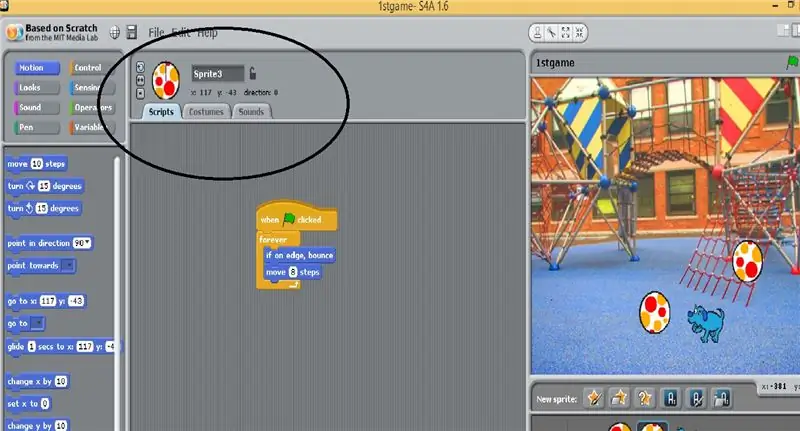800x431 pixels.
Task: Click the 'x: 117' sprite position readout
Action: coord(201,92)
